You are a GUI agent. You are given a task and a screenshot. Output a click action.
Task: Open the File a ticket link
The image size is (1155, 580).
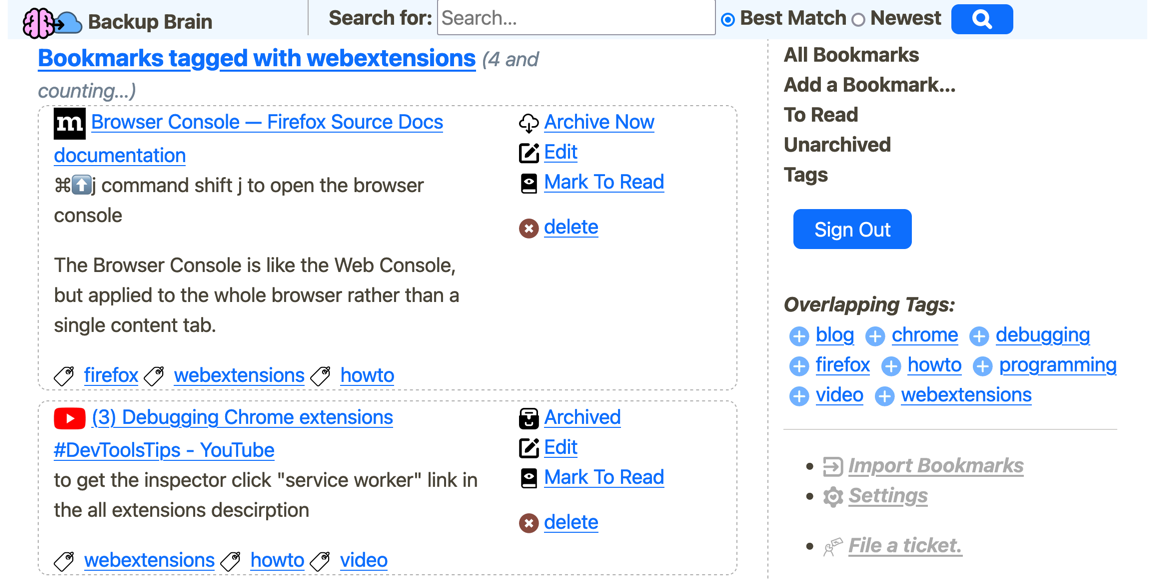(905, 546)
